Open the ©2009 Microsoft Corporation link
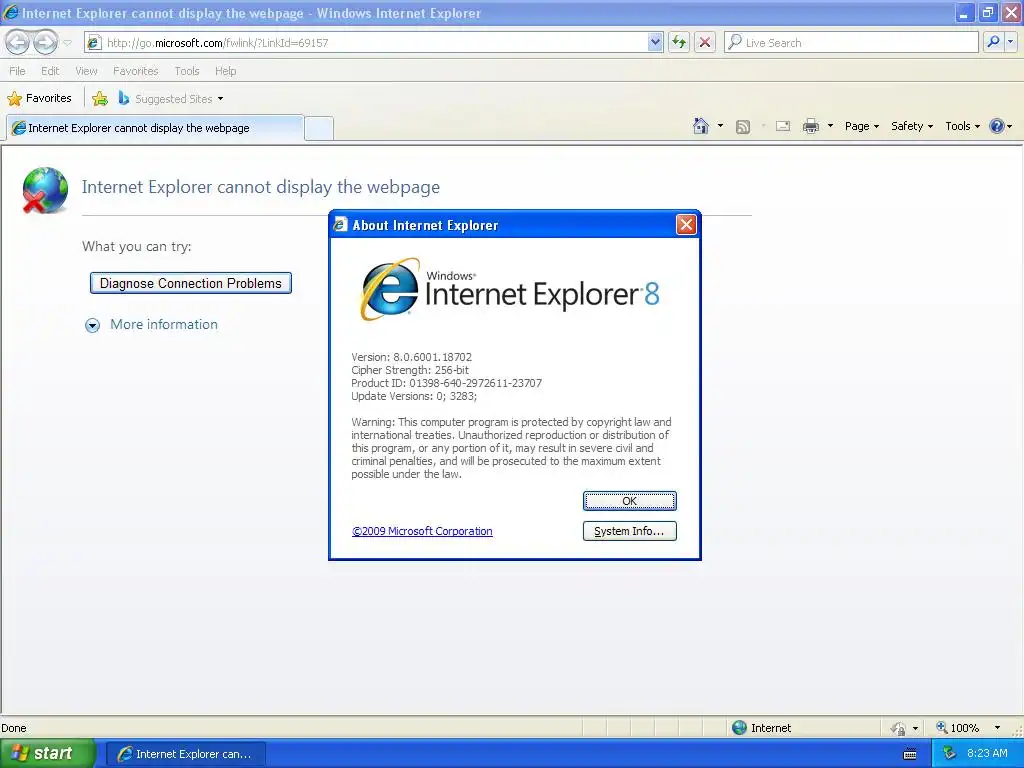 click(x=422, y=531)
